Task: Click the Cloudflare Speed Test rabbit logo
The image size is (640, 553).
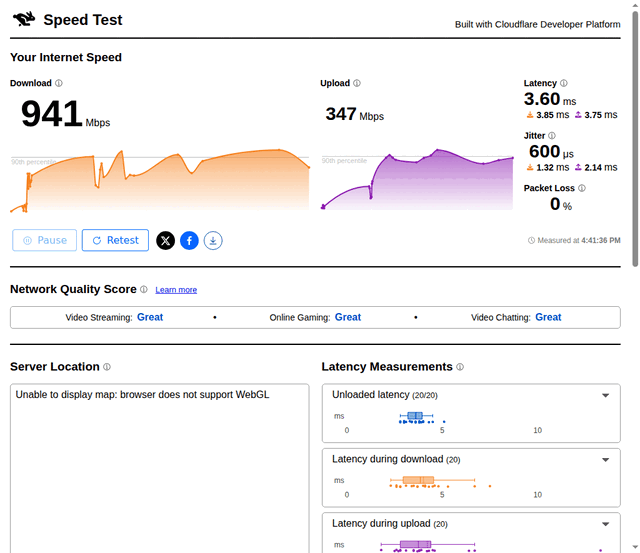Action: pos(24,19)
